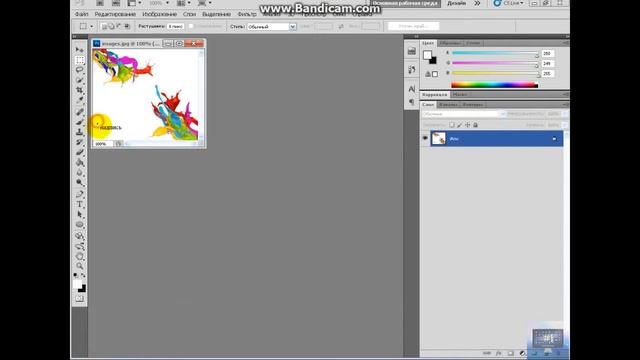Switch to the Маски tab
This screenshot has width=640, height=360.
coord(460,95)
